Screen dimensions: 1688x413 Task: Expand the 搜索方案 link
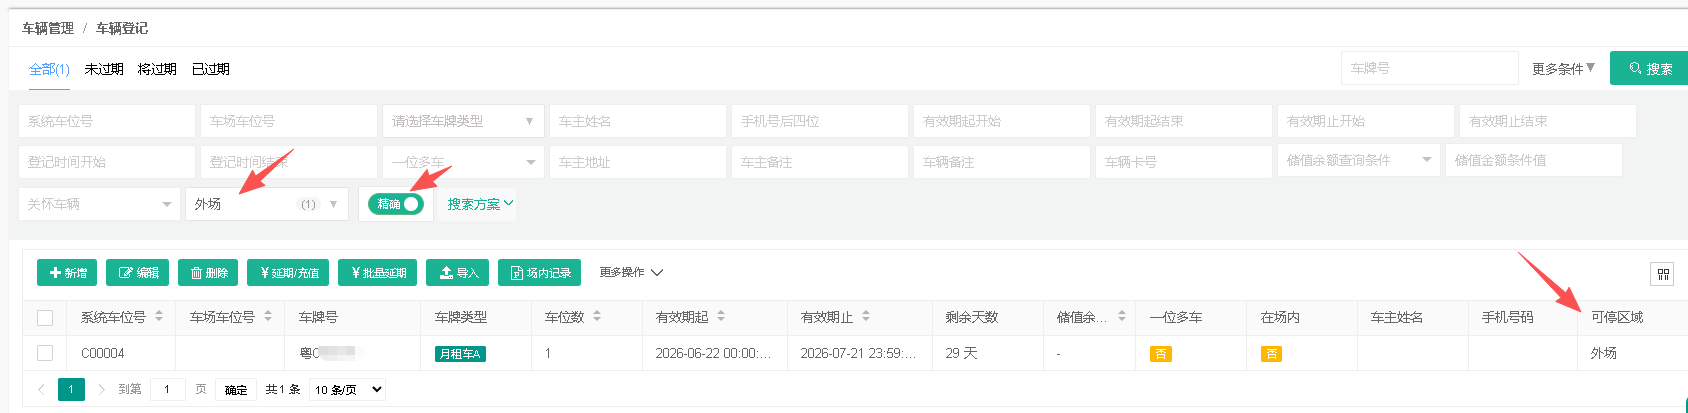[480, 204]
